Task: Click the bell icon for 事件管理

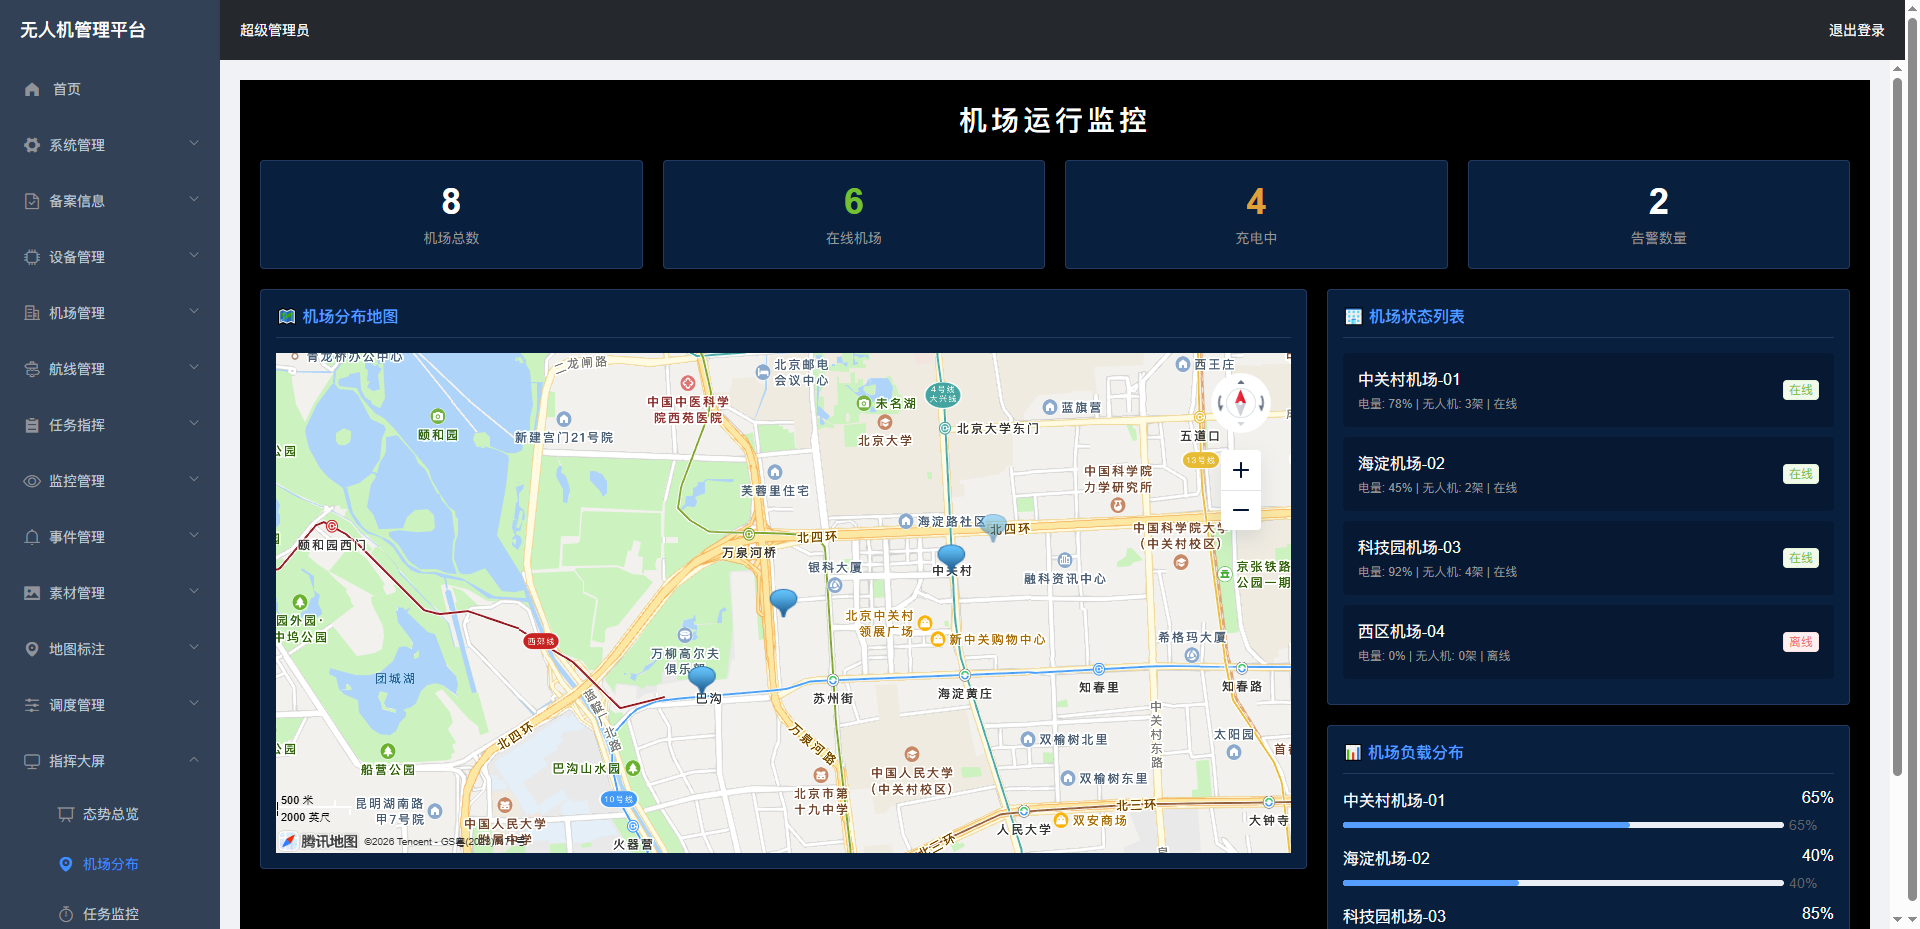Action: tap(32, 537)
